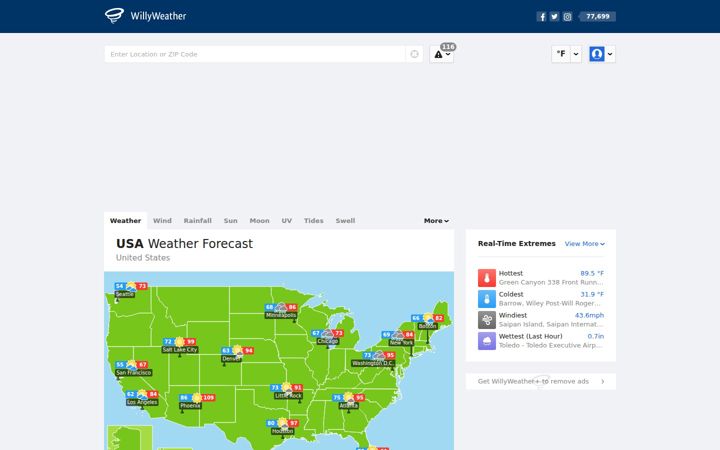Screen dimensions: 720x450
Task: Click the Alaska inset map thumbnail
Action: pos(130,438)
